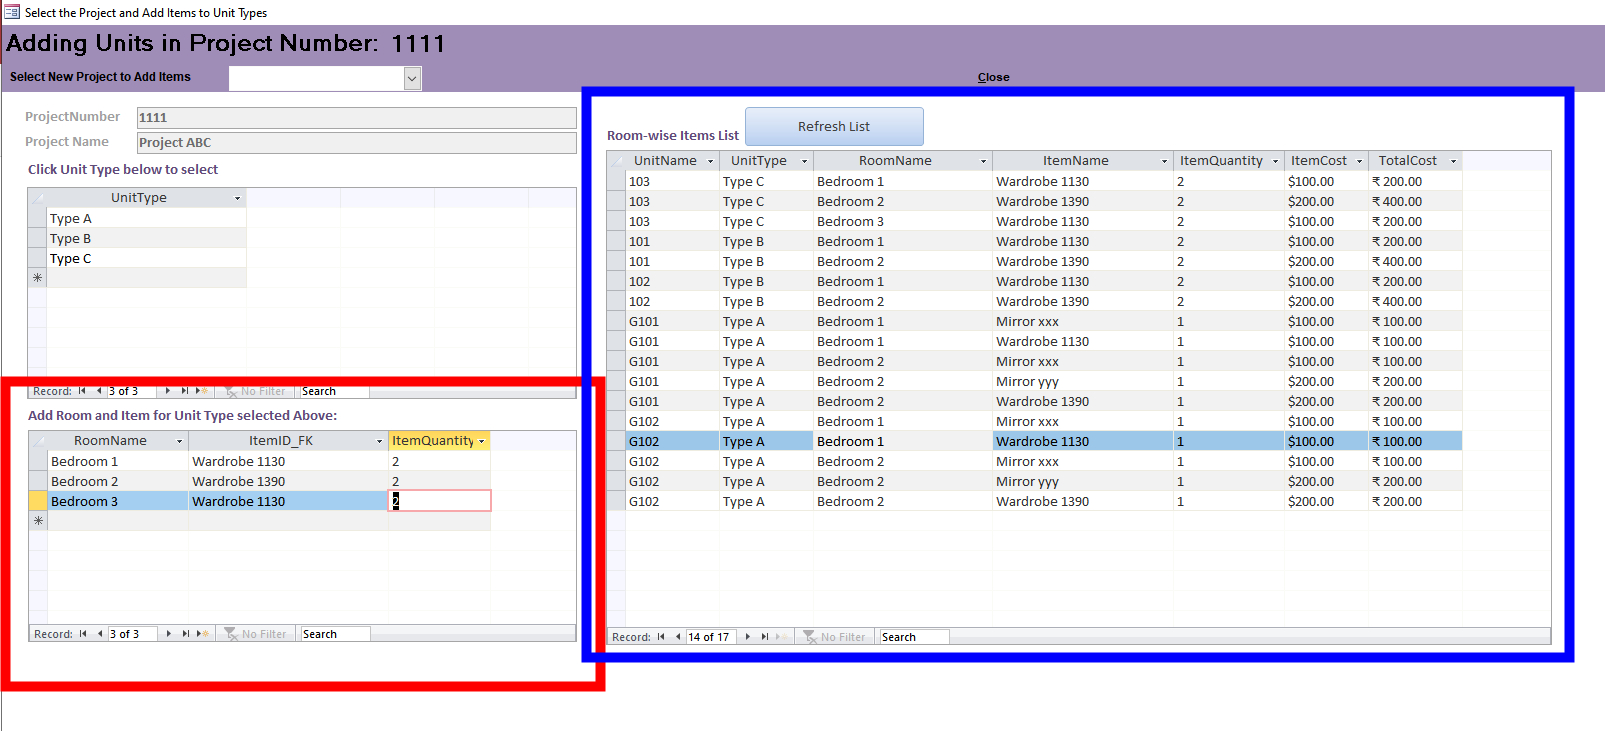The height and width of the screenshot is (731, 1605).
Task: Open UnitType column filter in Room-wise Items List
Action: [804, 161]
